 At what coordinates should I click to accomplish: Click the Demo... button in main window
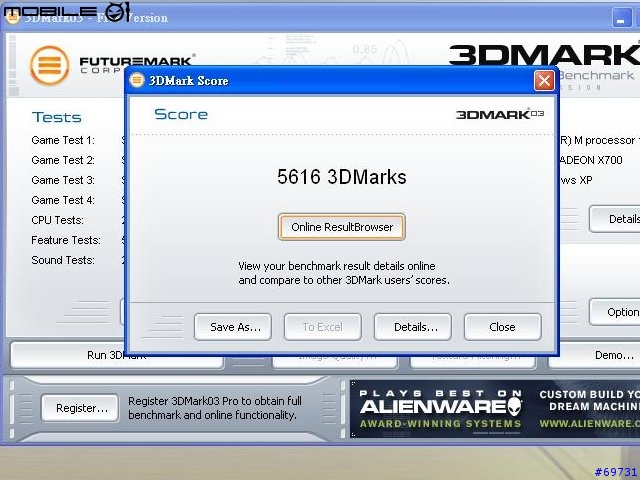tap(596, 355)
